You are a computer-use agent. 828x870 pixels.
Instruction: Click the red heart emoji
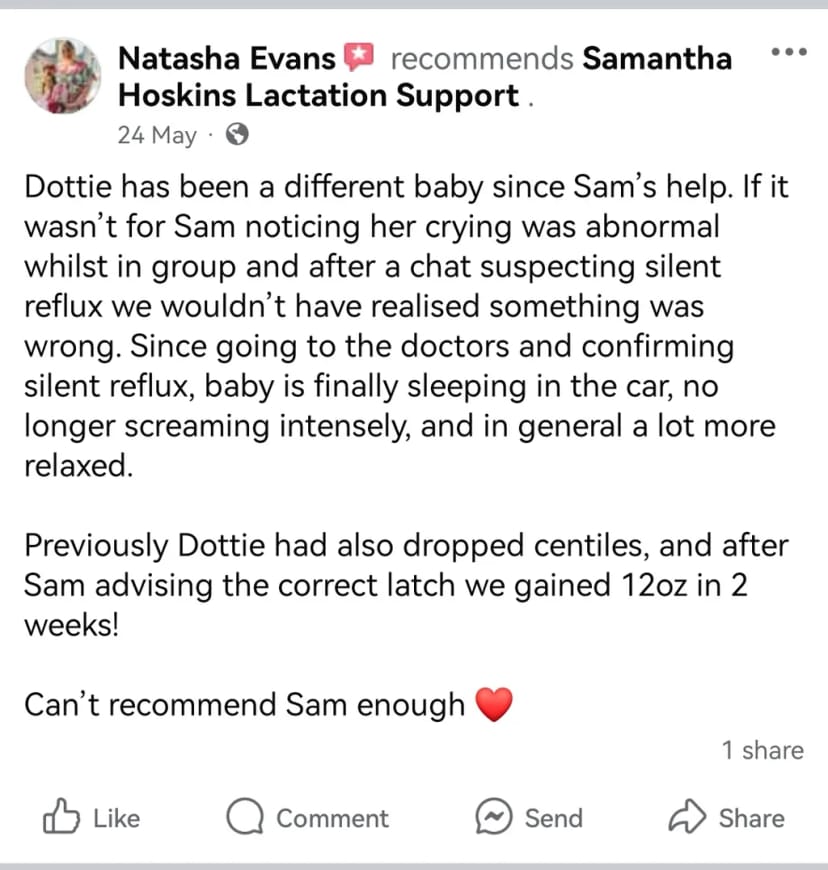[494, 705]
